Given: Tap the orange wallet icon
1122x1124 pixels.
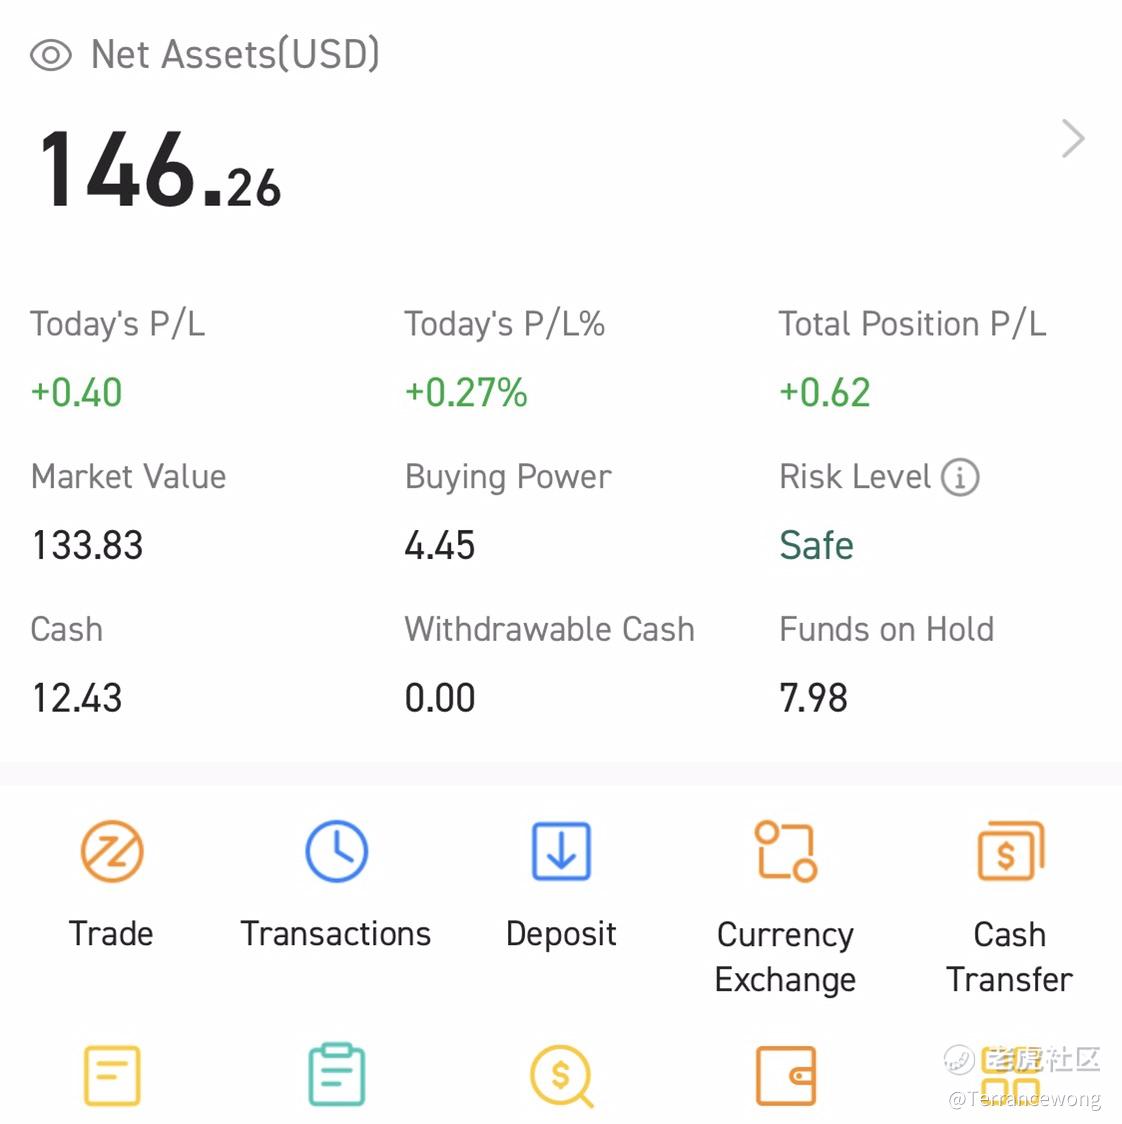Looking at the screenshot, I should pos(785,1076).
